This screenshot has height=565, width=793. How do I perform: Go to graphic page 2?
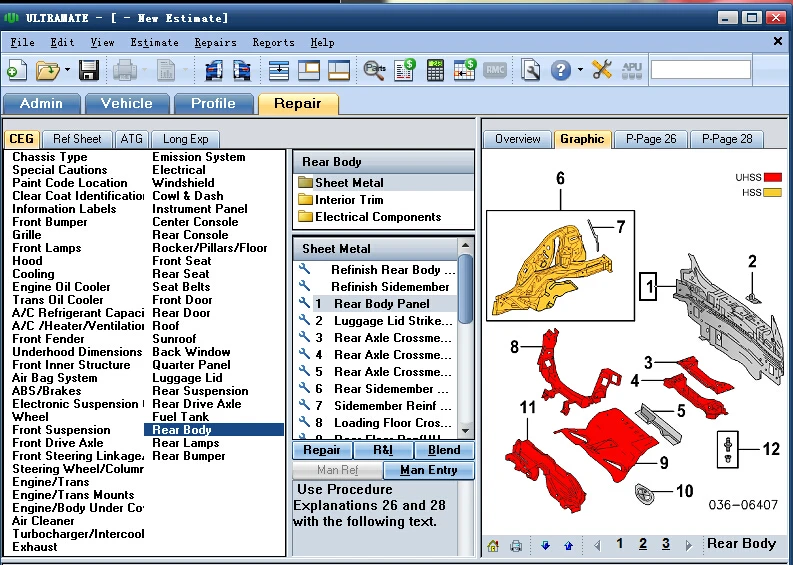643,544
